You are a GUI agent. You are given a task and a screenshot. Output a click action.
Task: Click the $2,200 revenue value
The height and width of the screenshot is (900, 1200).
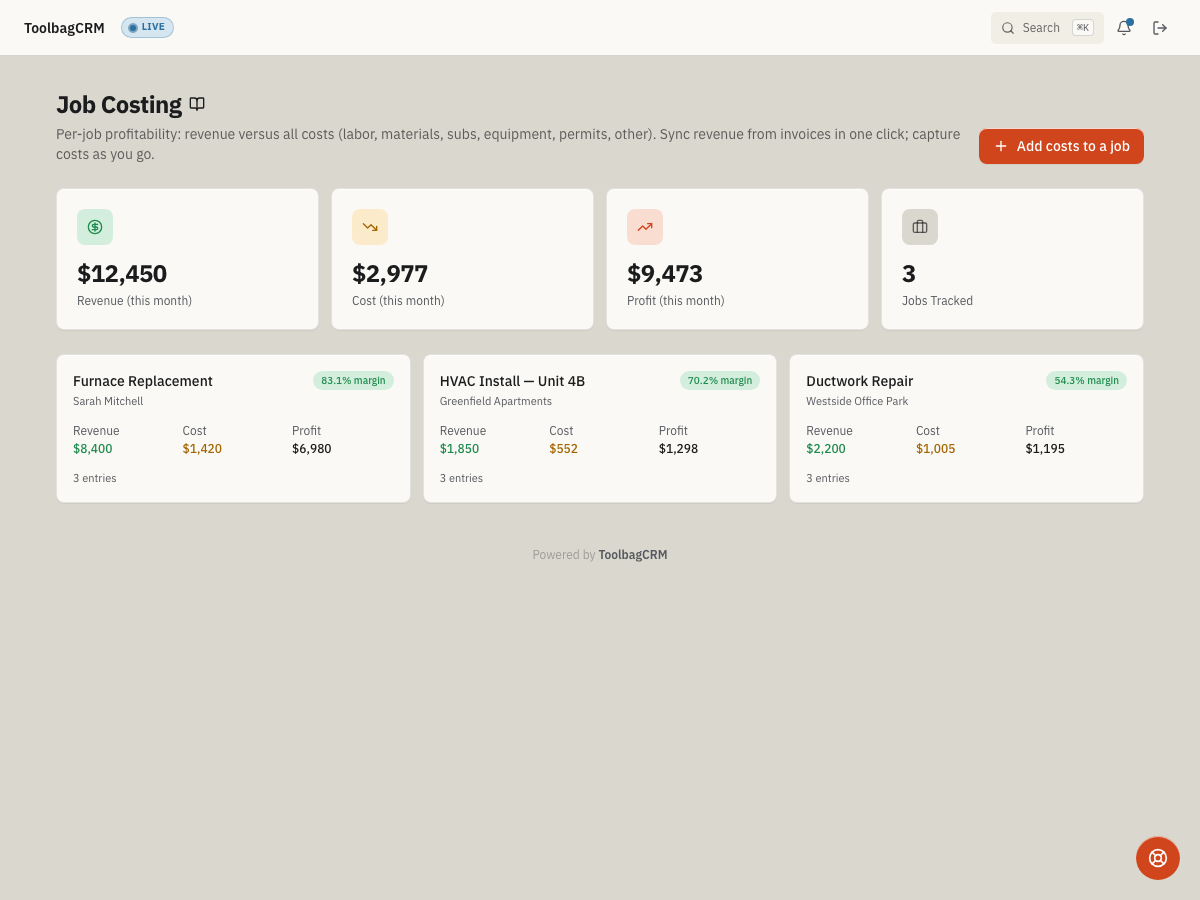826,449
